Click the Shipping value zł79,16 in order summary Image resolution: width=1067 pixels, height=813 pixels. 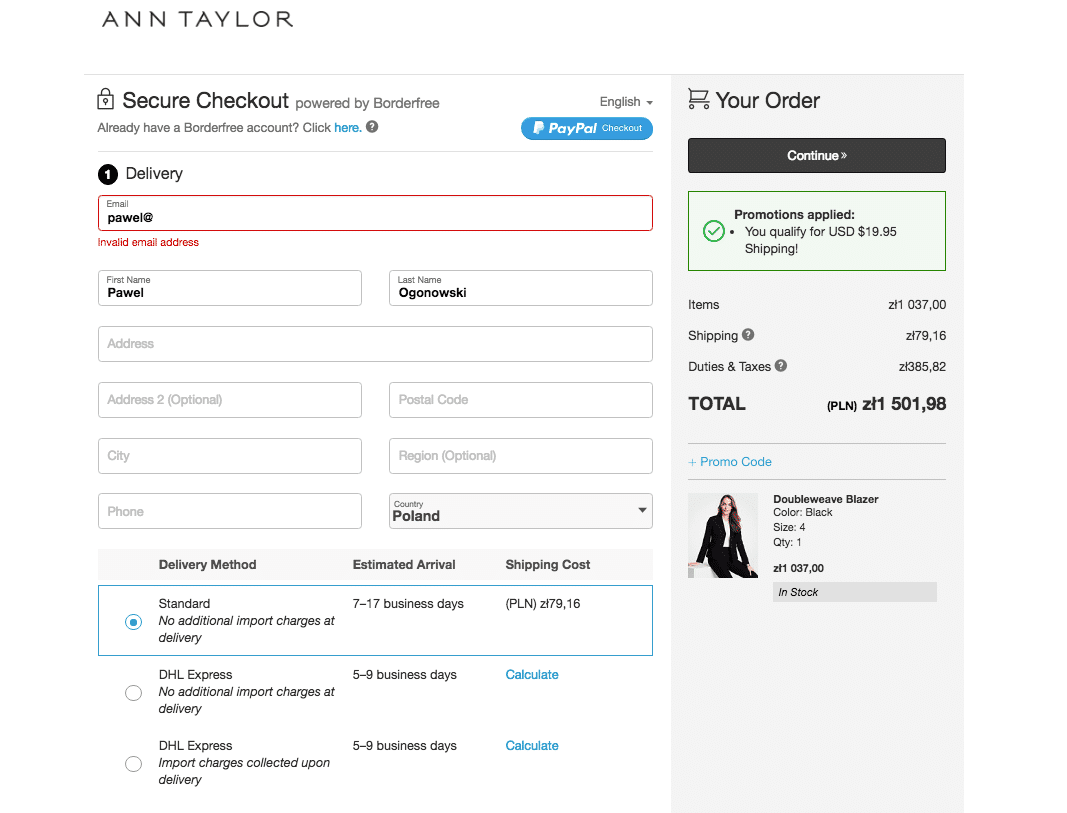click(925, 335)
